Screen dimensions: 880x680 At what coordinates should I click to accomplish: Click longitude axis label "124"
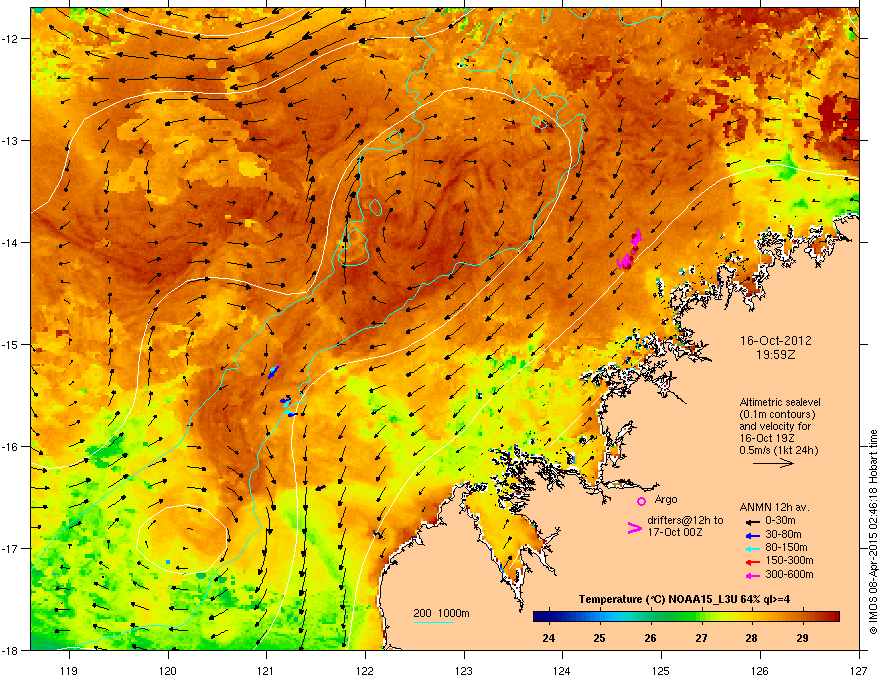click(562, 670)
